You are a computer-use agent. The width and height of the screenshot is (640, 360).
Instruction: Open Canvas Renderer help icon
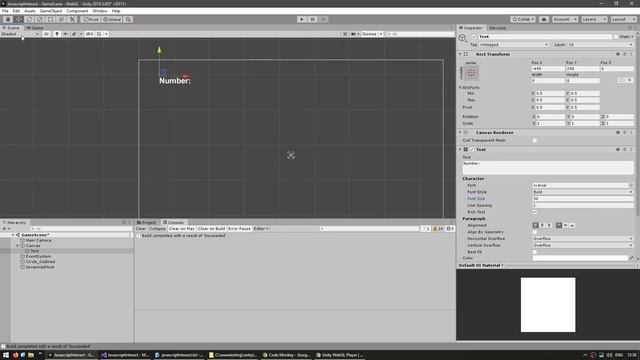point(618,132)
